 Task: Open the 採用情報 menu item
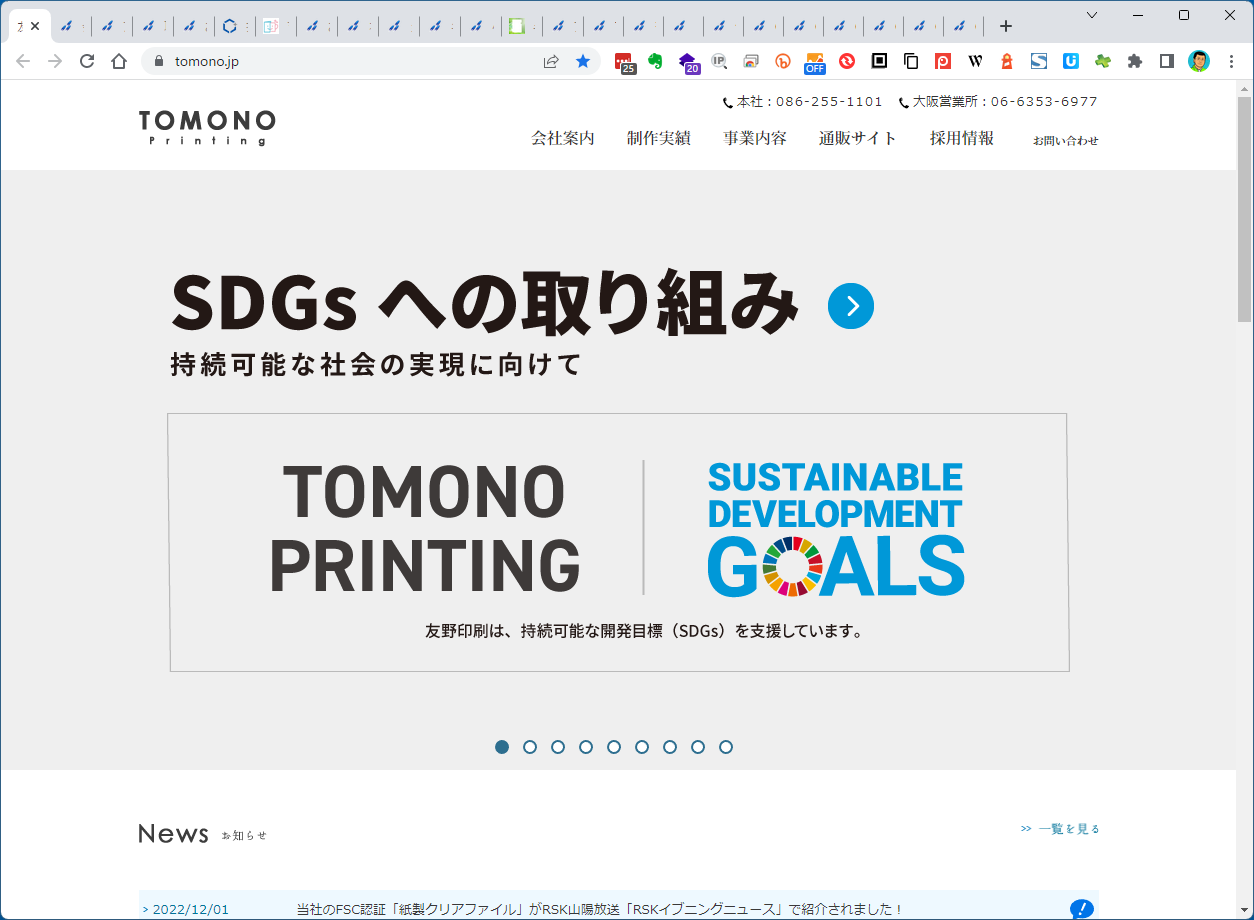[x=961, y=139]
